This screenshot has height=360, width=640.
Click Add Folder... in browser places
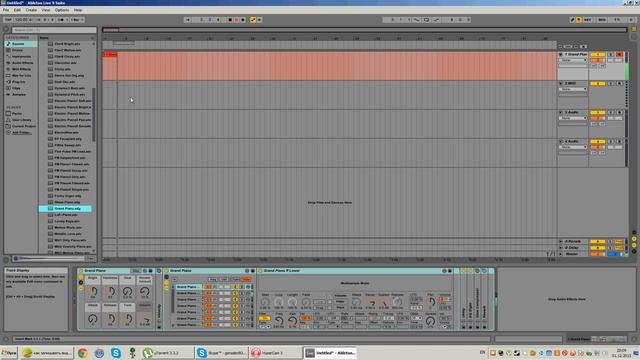point(21,132)
